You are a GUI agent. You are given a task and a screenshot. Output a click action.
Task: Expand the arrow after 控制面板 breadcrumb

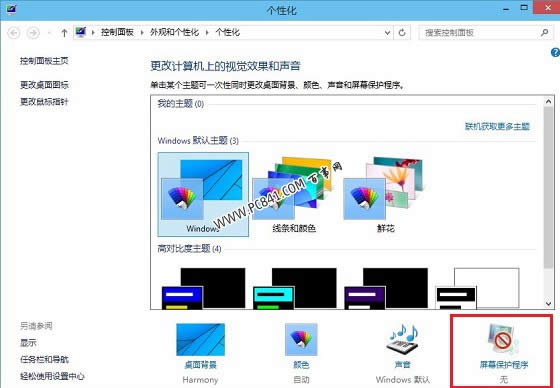(142, 33)
